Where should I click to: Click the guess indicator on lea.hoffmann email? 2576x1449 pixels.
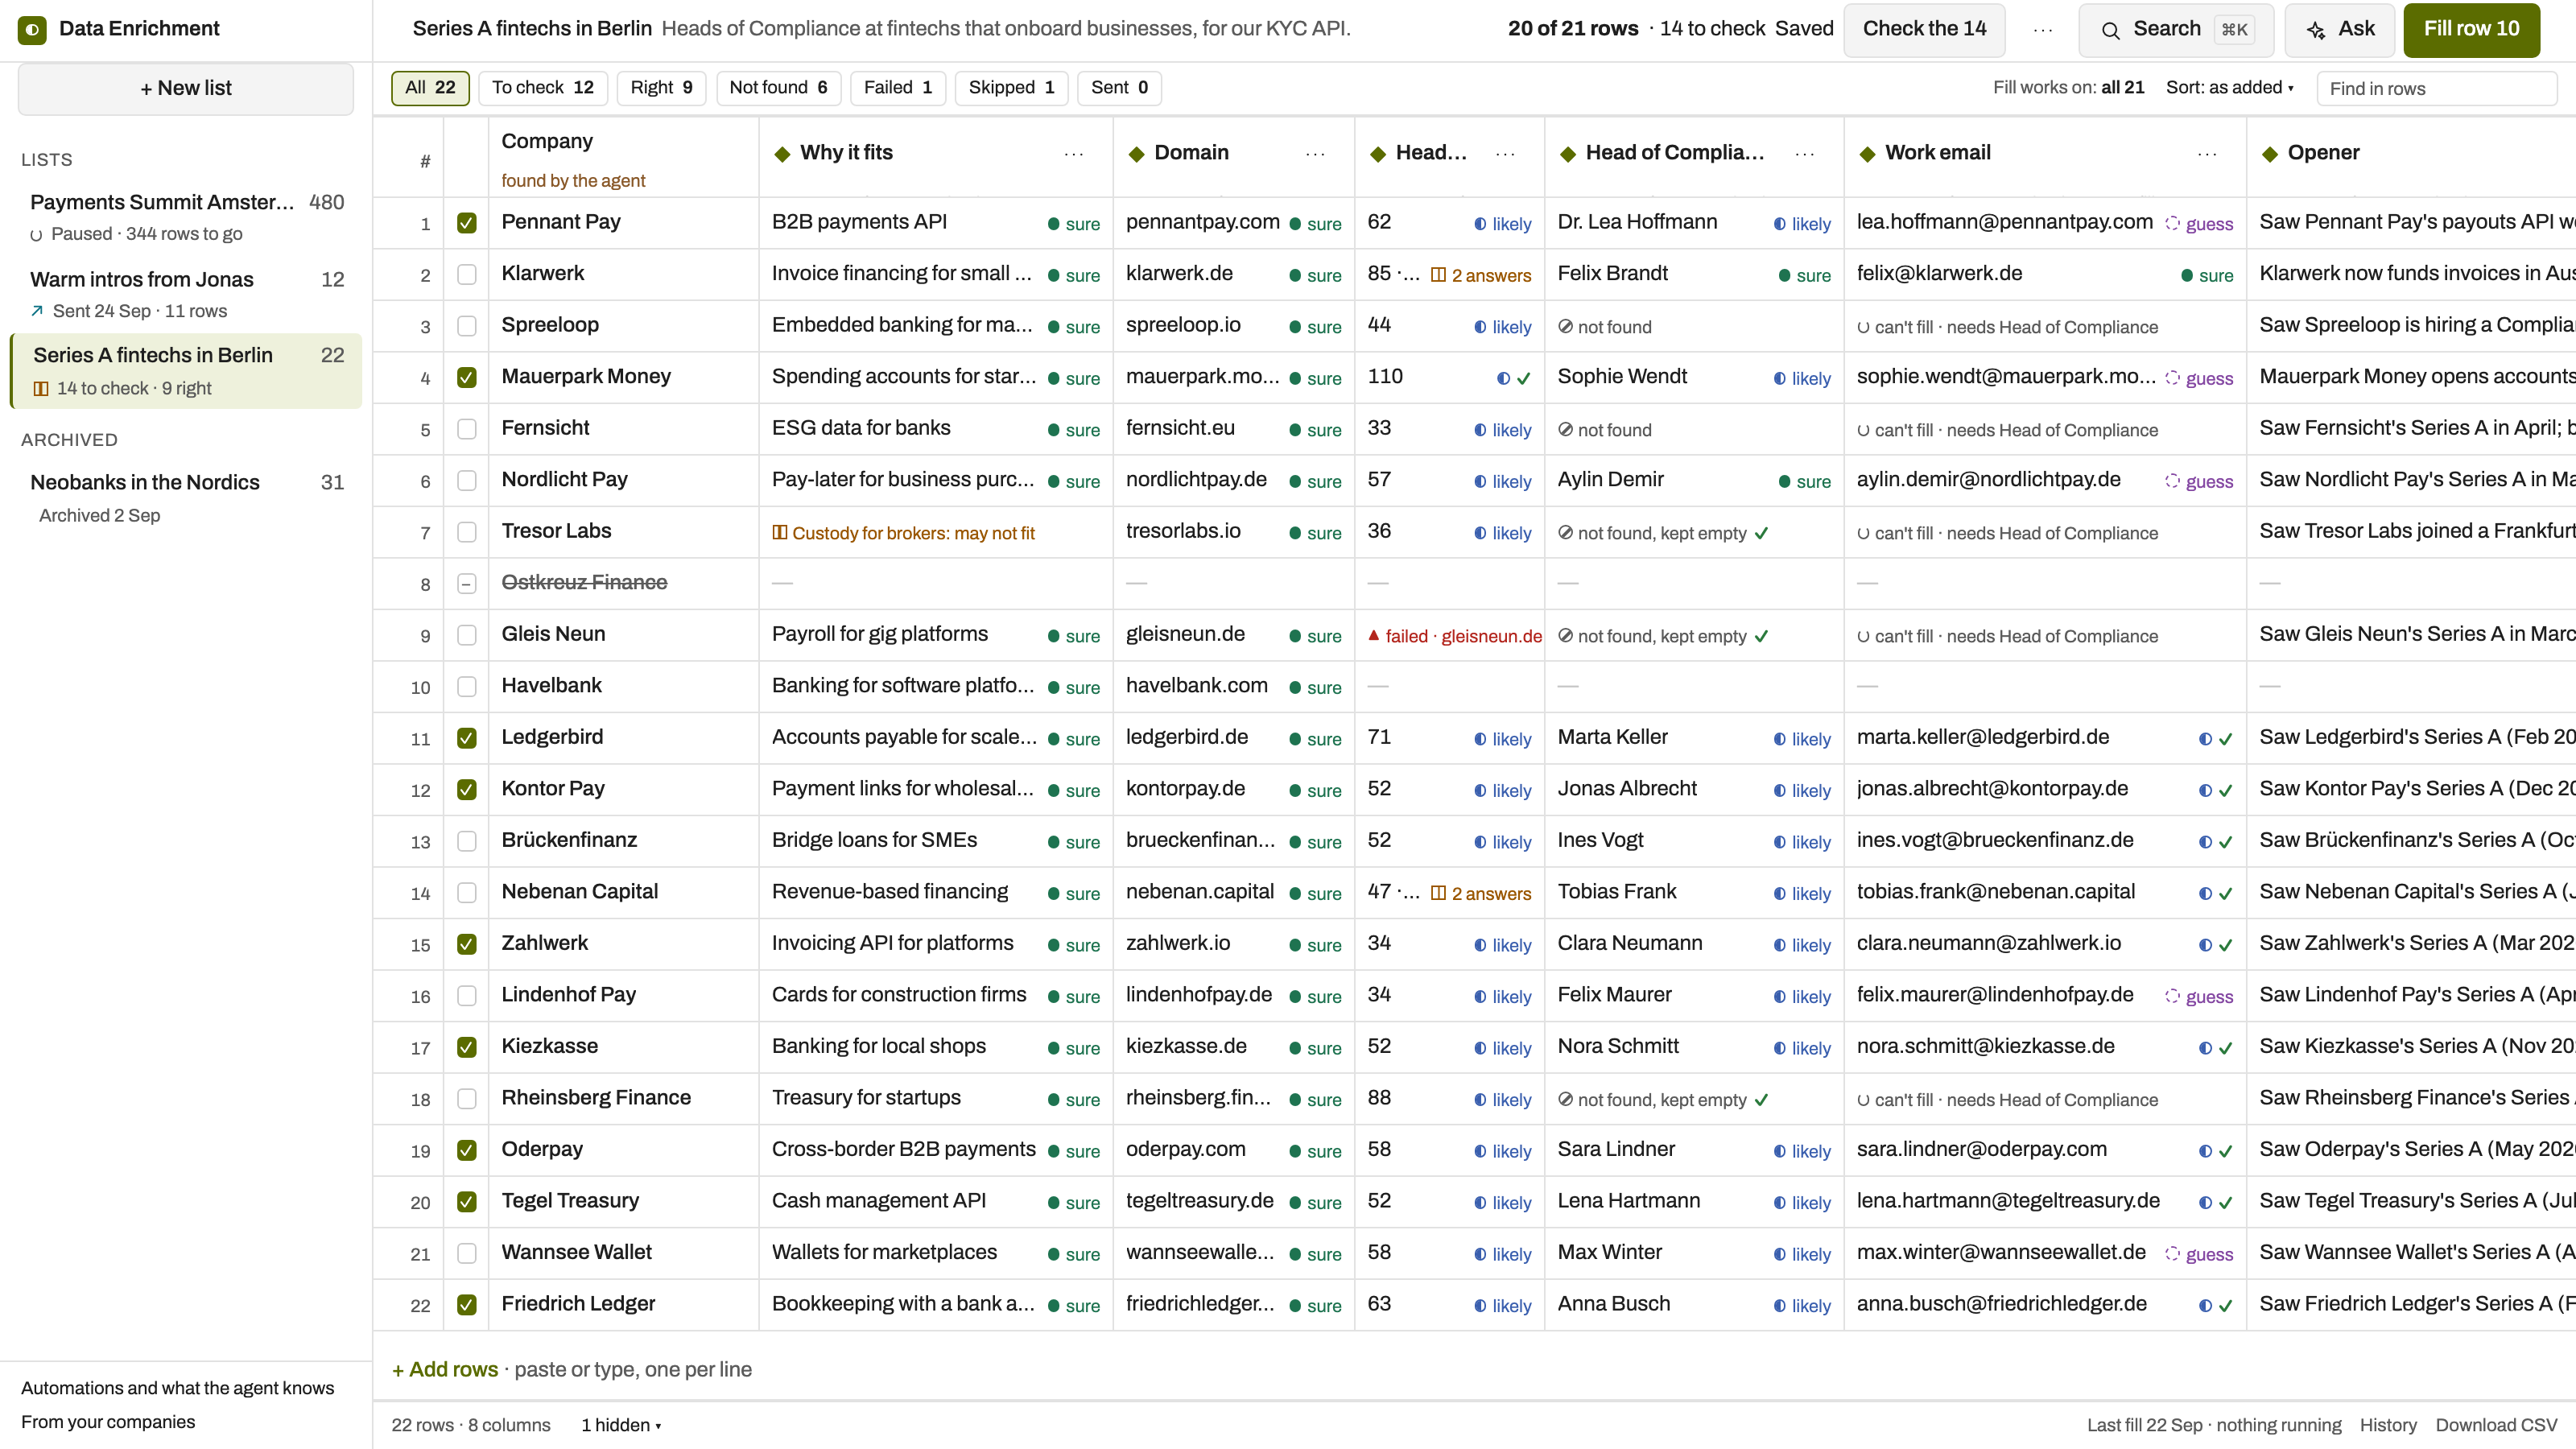(x=2199, y=224)
